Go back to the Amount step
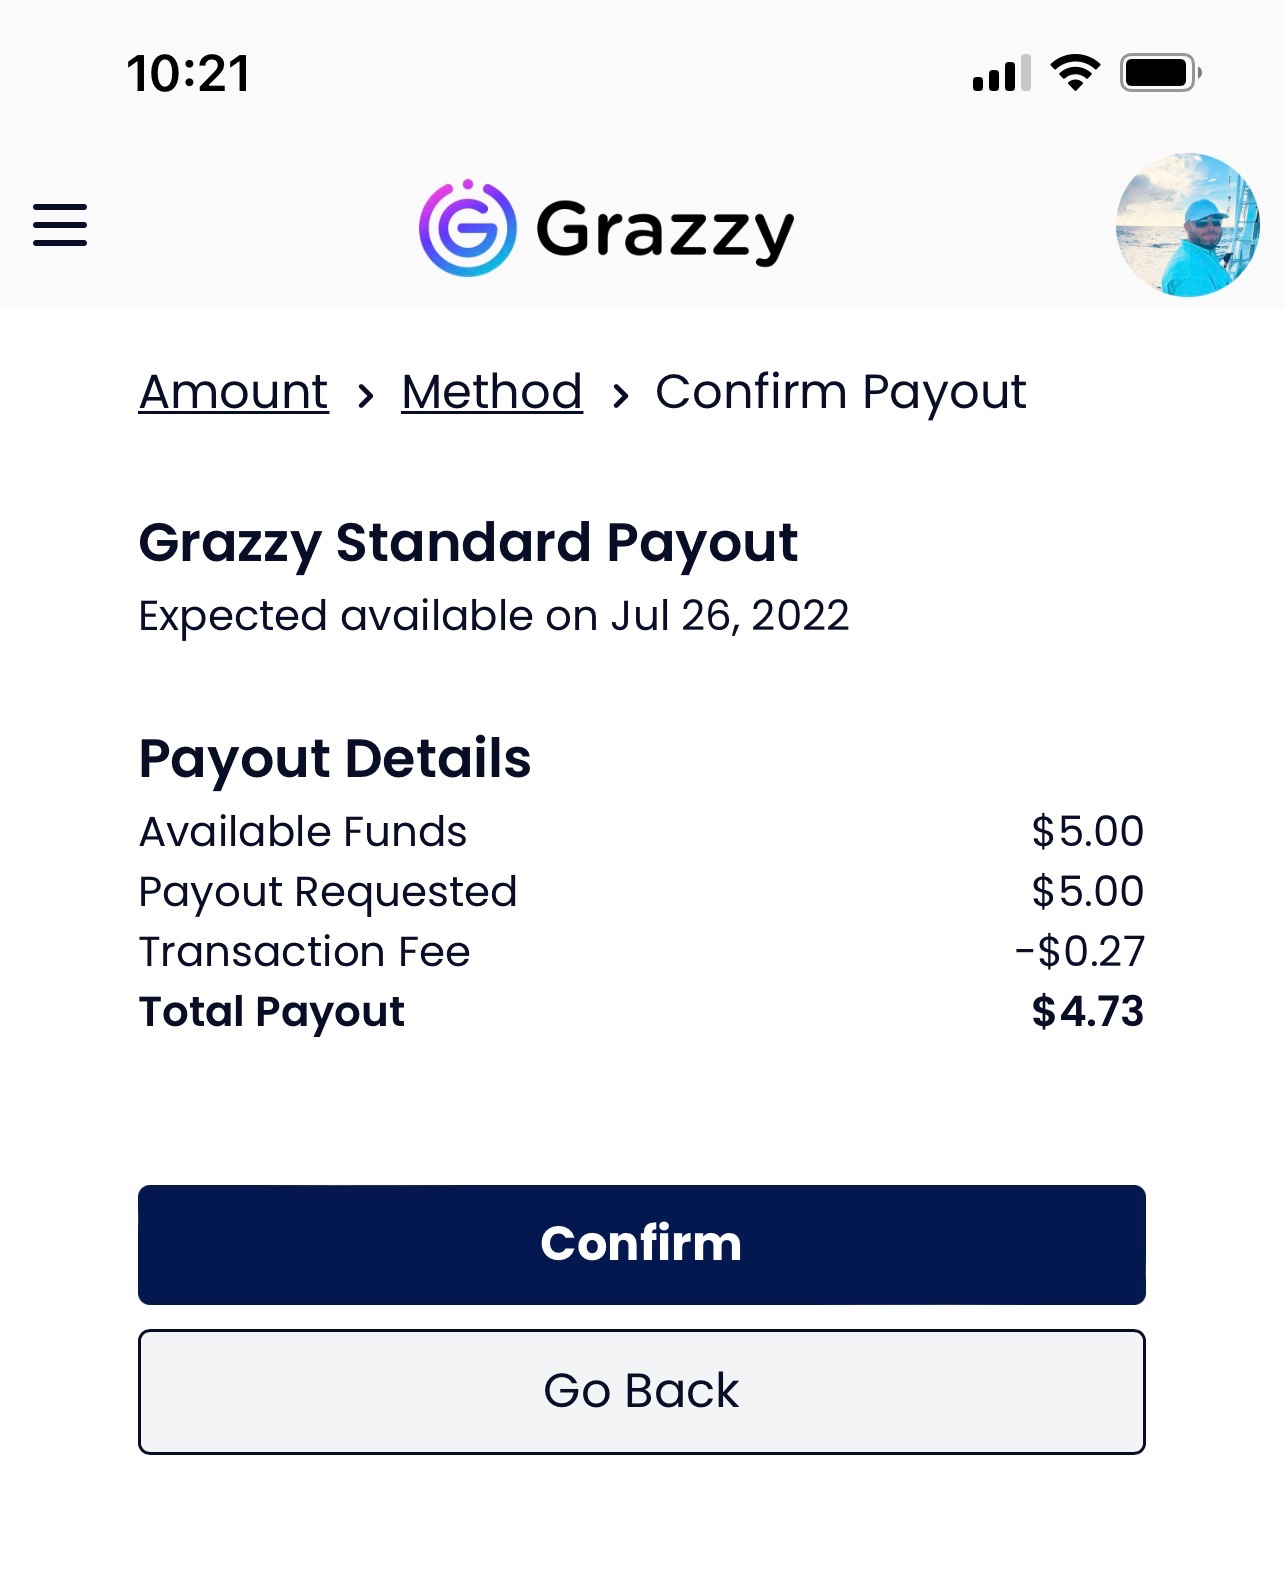 233,391
